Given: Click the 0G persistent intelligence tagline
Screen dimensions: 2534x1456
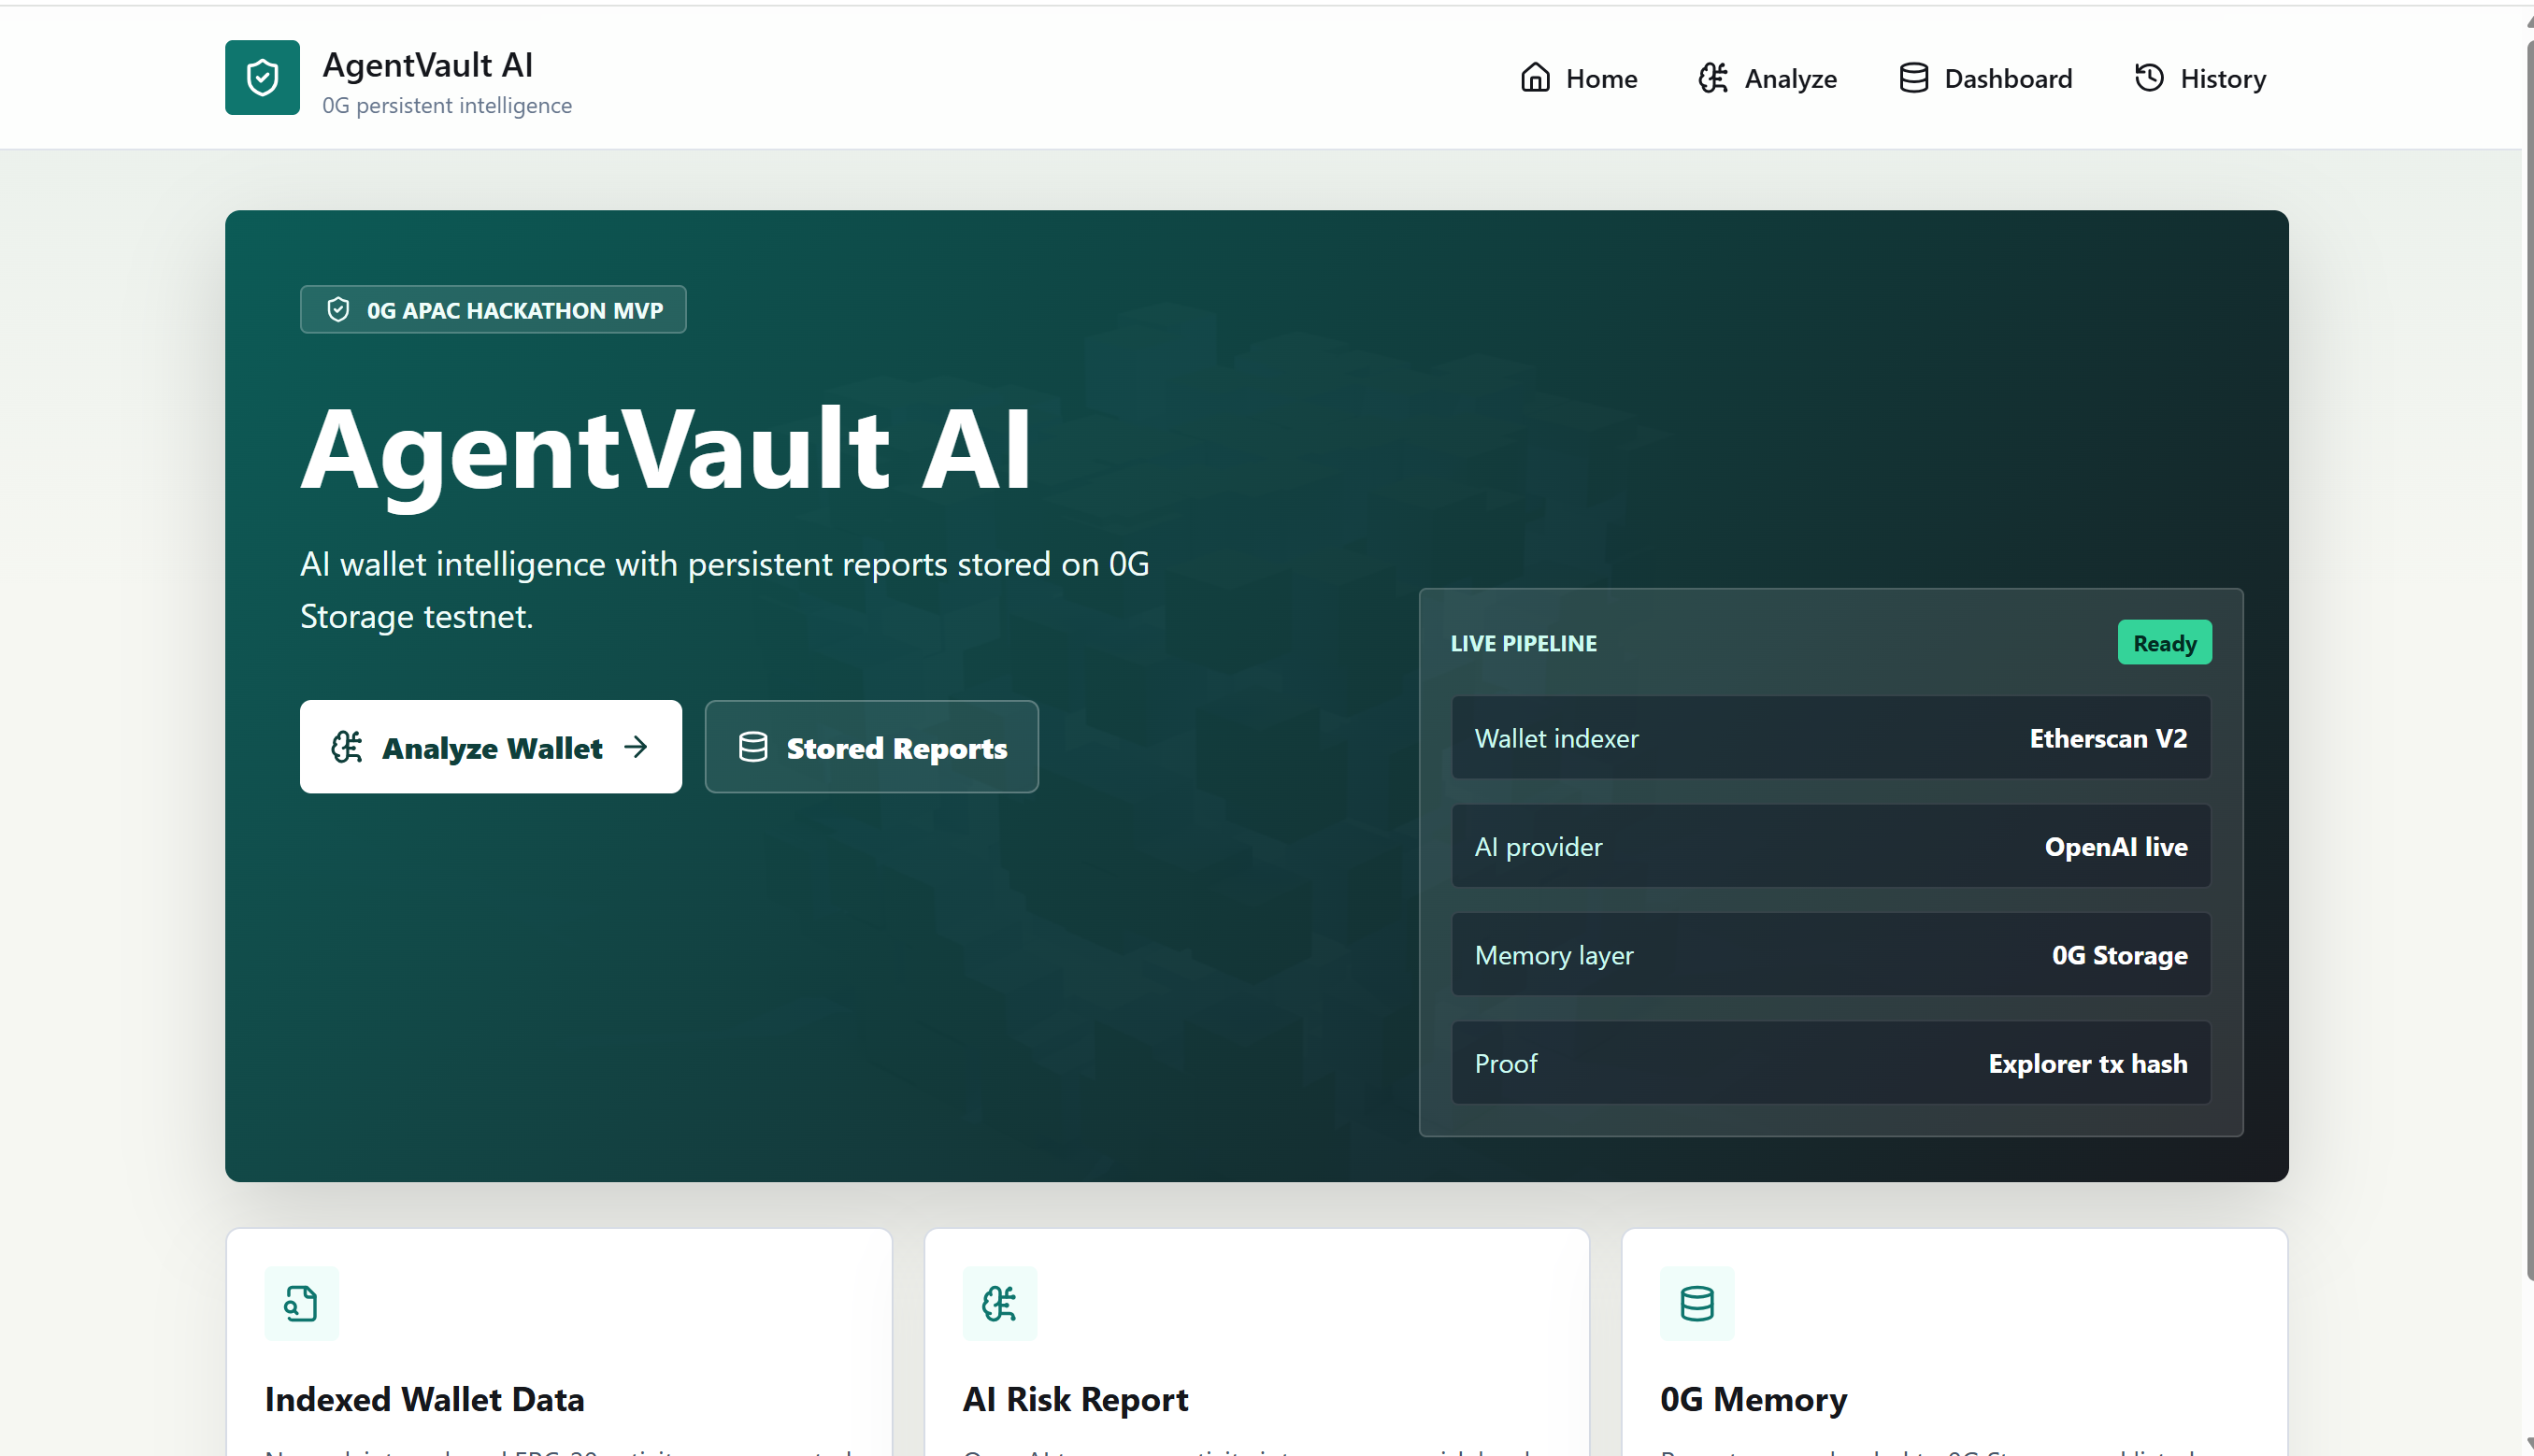Looking at the screenshot, I should [x=447, y=106].
